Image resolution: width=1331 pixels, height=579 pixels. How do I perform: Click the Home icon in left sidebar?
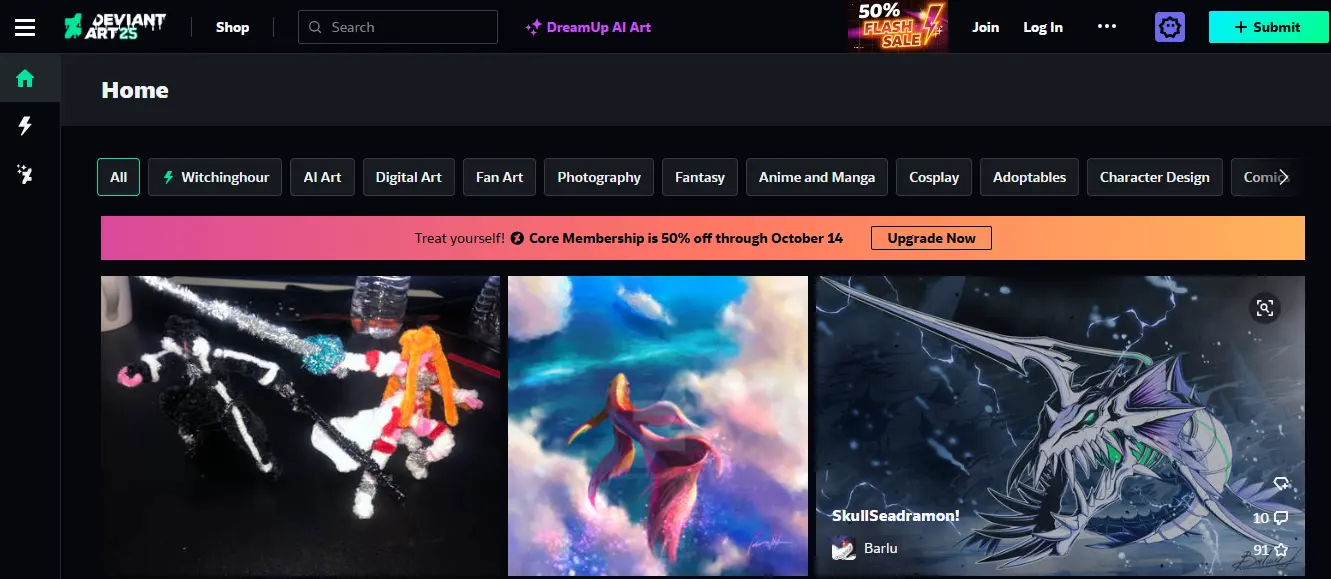25,79
